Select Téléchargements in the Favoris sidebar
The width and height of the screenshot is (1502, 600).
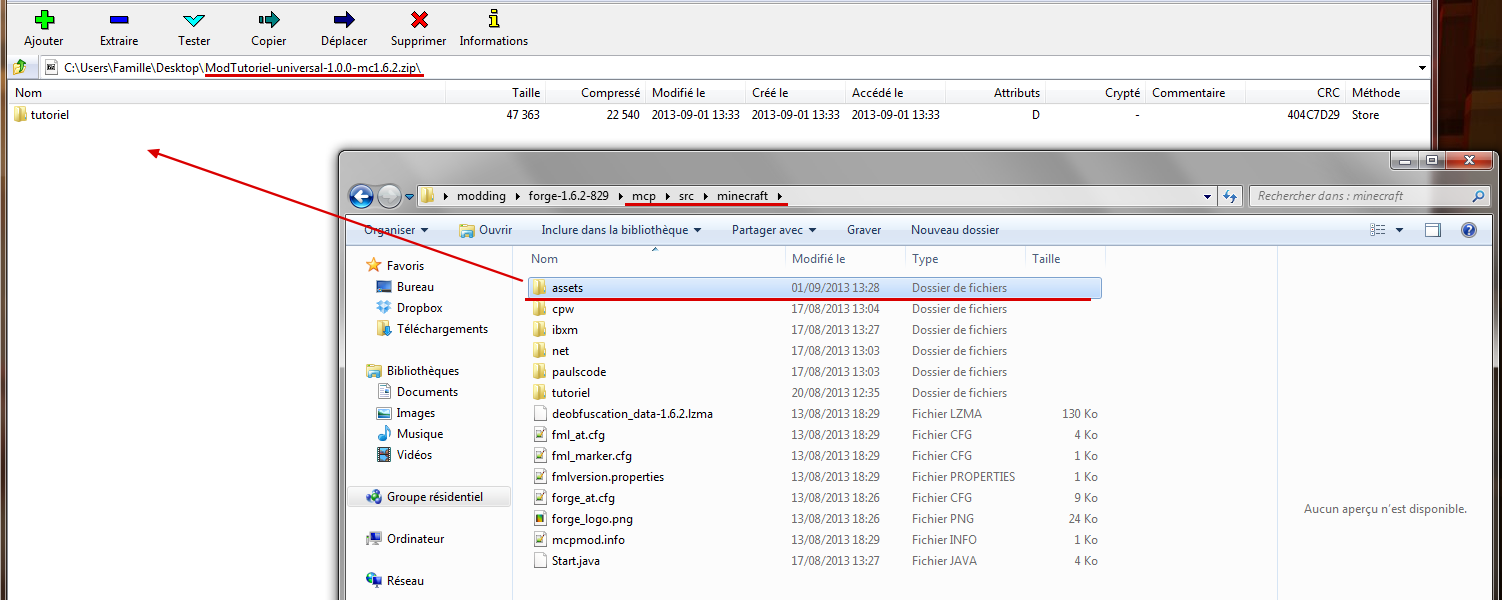(442, 329)
